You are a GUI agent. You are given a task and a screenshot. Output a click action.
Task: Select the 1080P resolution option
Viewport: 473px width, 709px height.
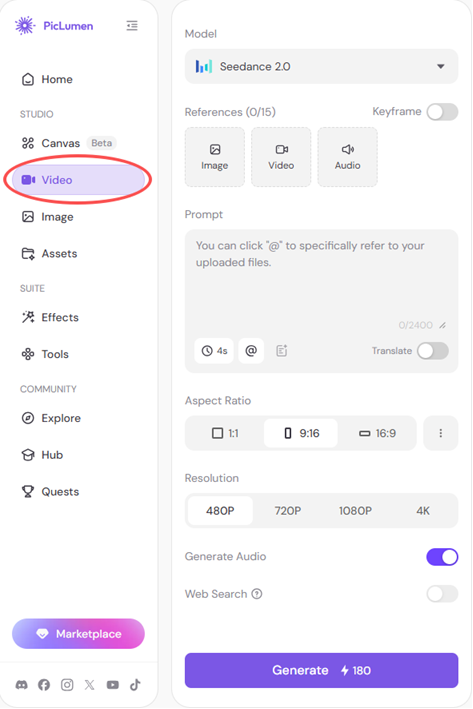pos(355,511)
